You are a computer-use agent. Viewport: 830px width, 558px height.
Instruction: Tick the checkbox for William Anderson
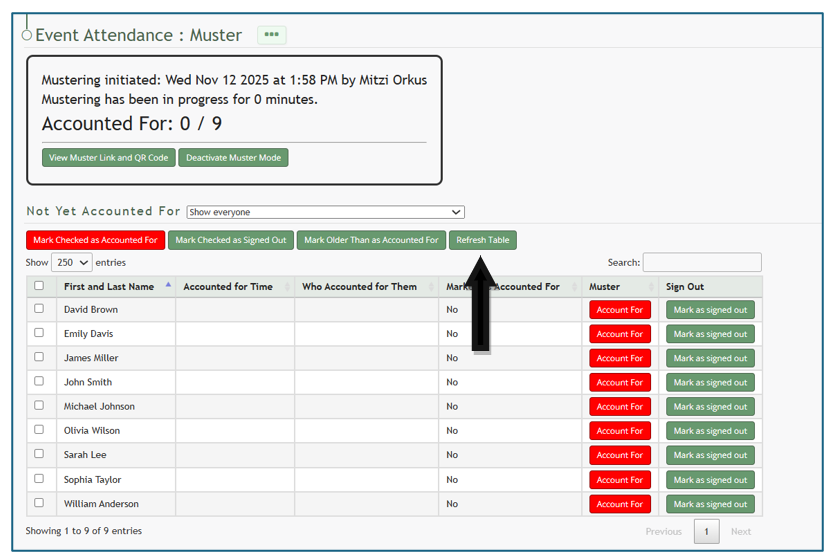coord(39,503)
